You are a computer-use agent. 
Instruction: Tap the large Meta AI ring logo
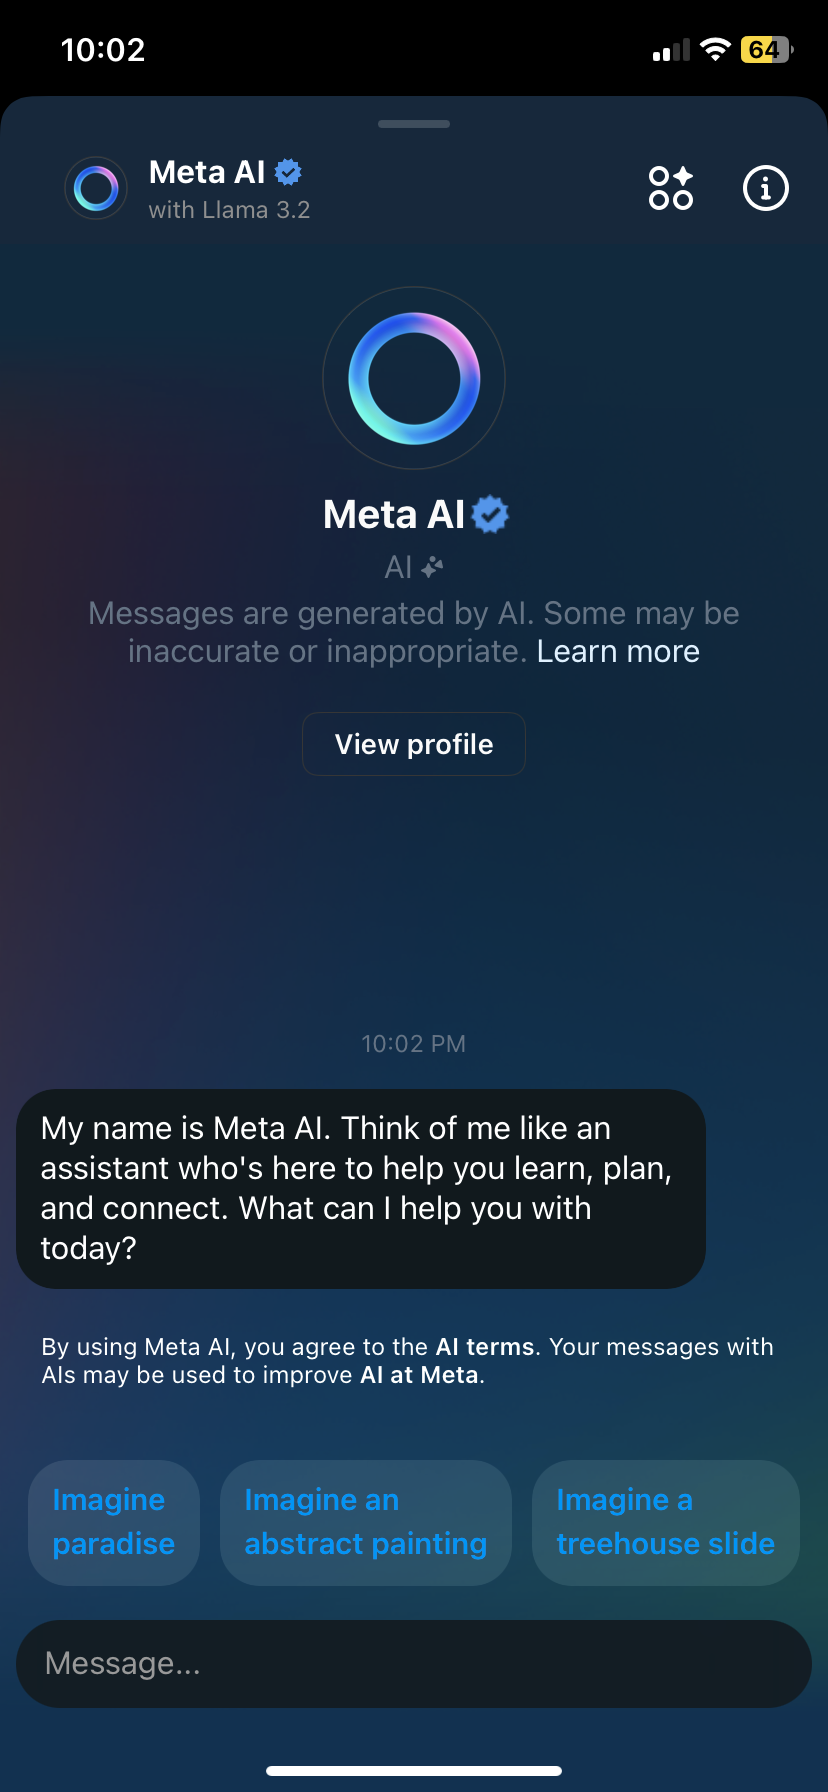point(414,379)
